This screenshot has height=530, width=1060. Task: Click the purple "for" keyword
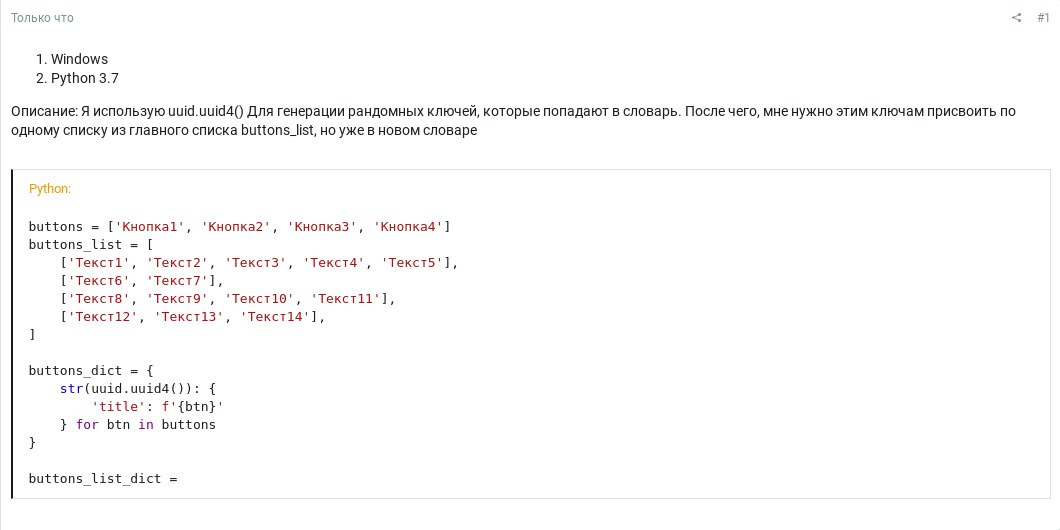click(87, 425)
